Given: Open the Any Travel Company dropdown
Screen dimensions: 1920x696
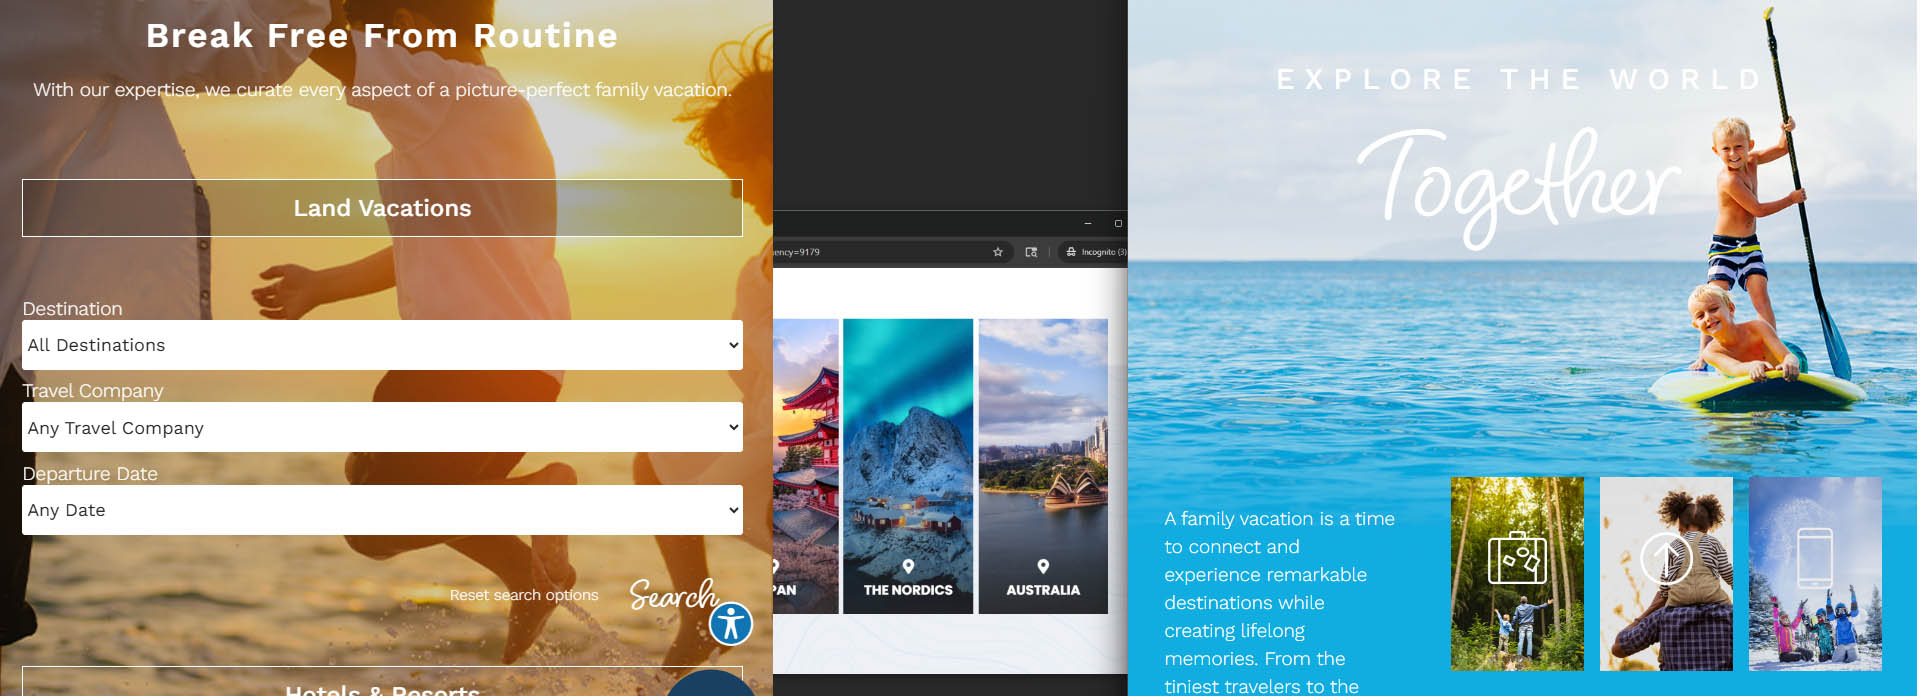Looking at the screenshot, I should pos(382,427).
